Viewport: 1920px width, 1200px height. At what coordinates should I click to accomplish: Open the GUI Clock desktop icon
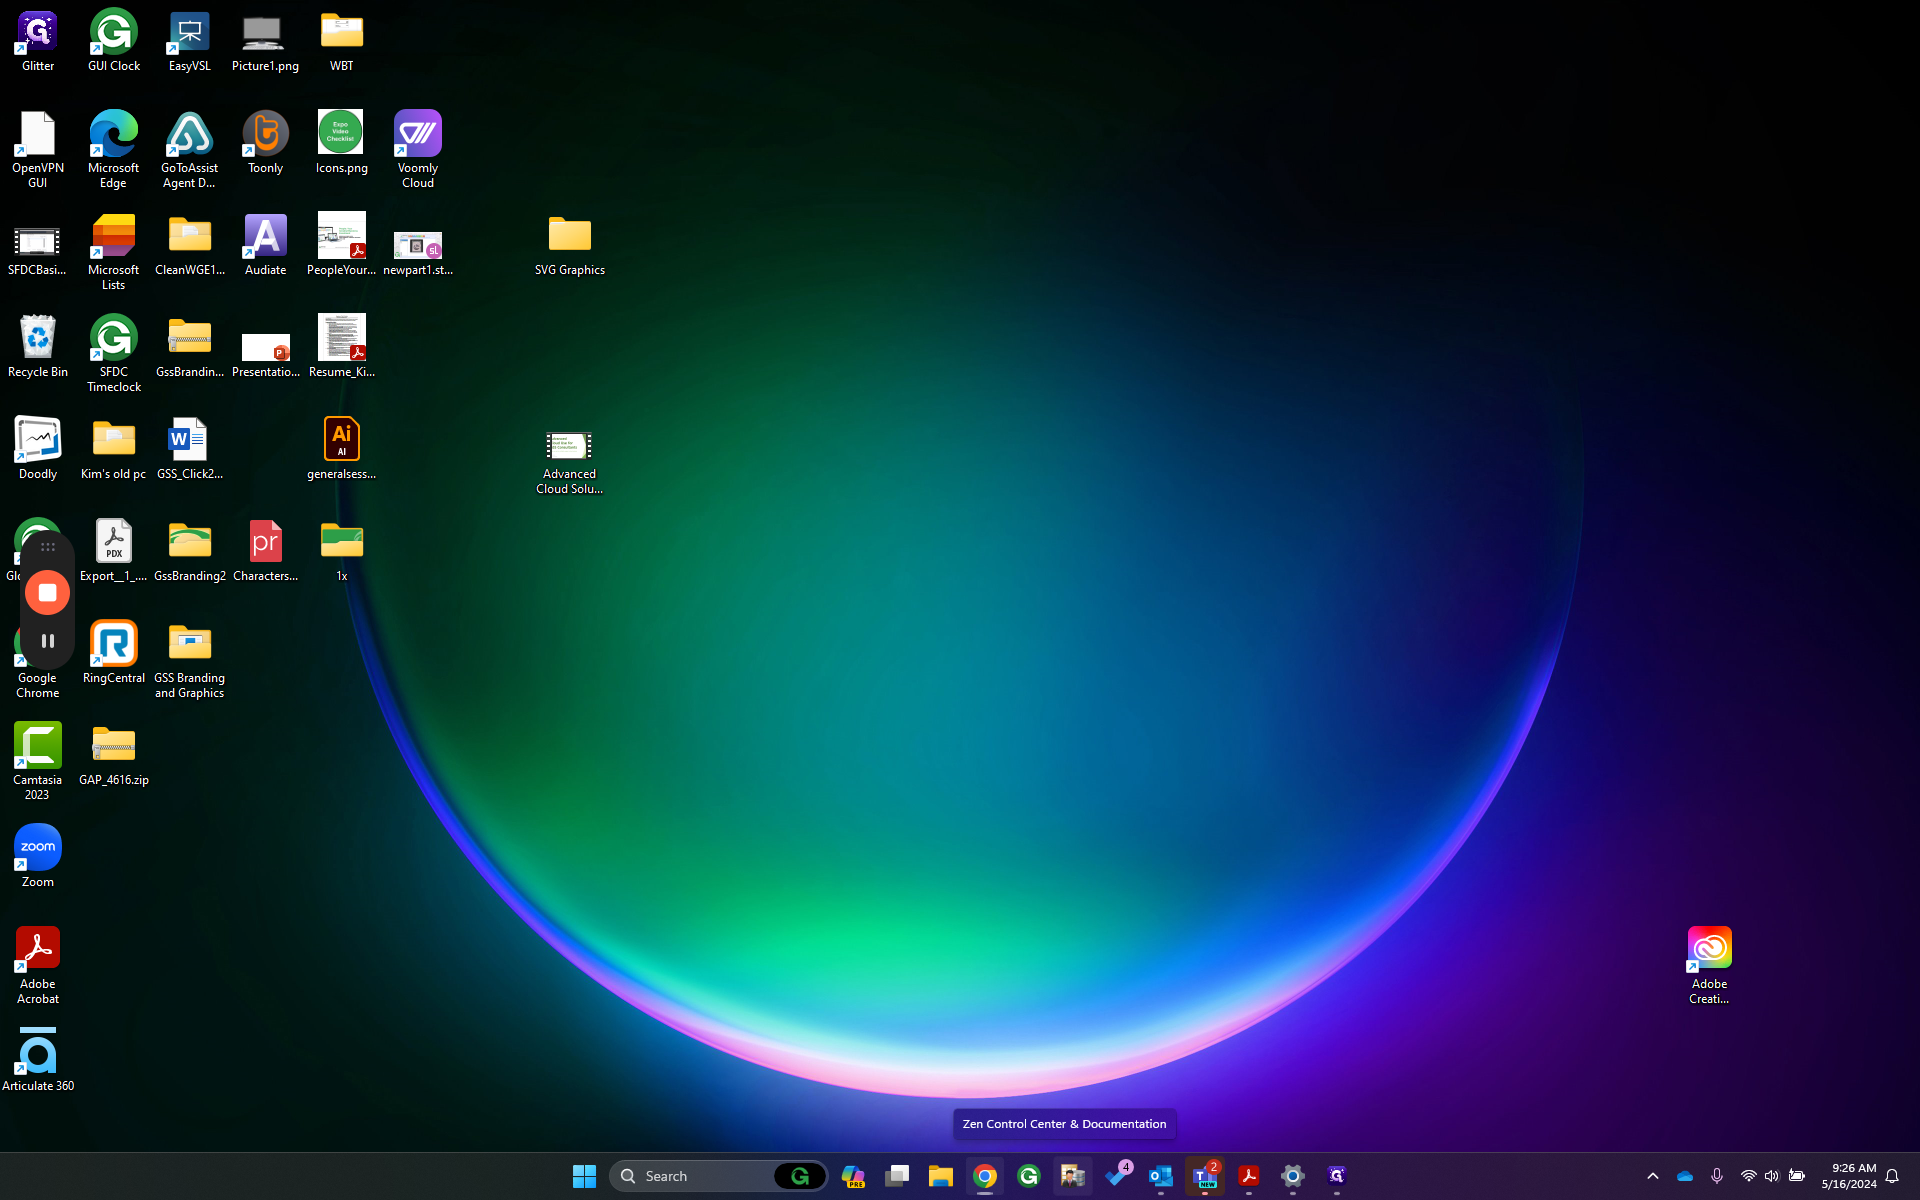[x=114, y=42]
